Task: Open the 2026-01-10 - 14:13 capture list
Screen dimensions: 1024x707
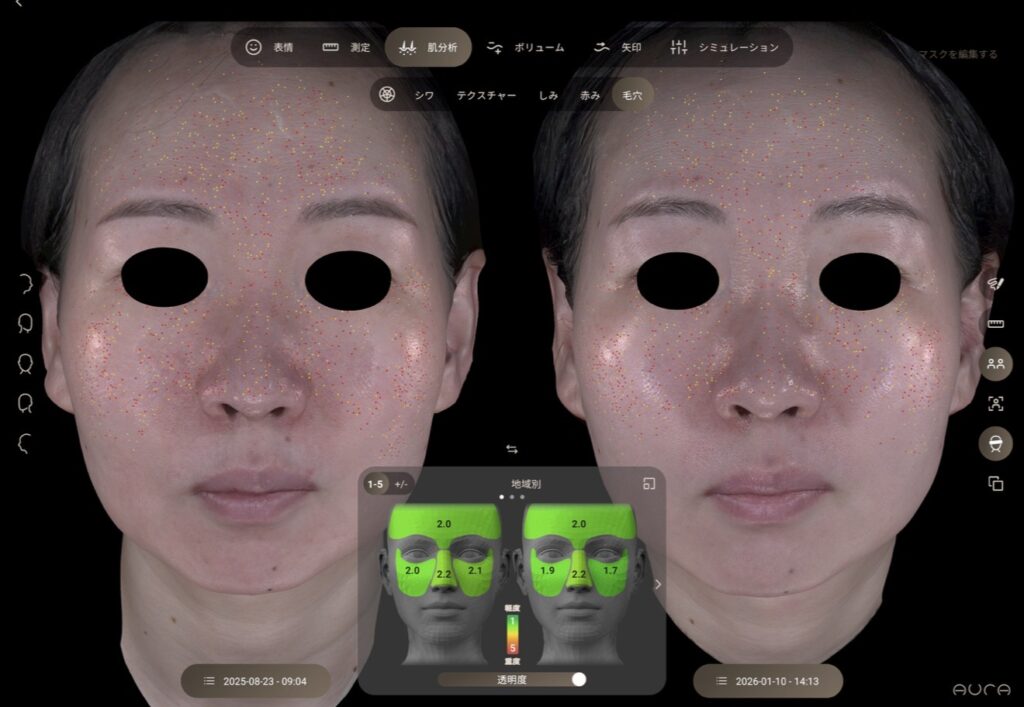Action: 768,681
